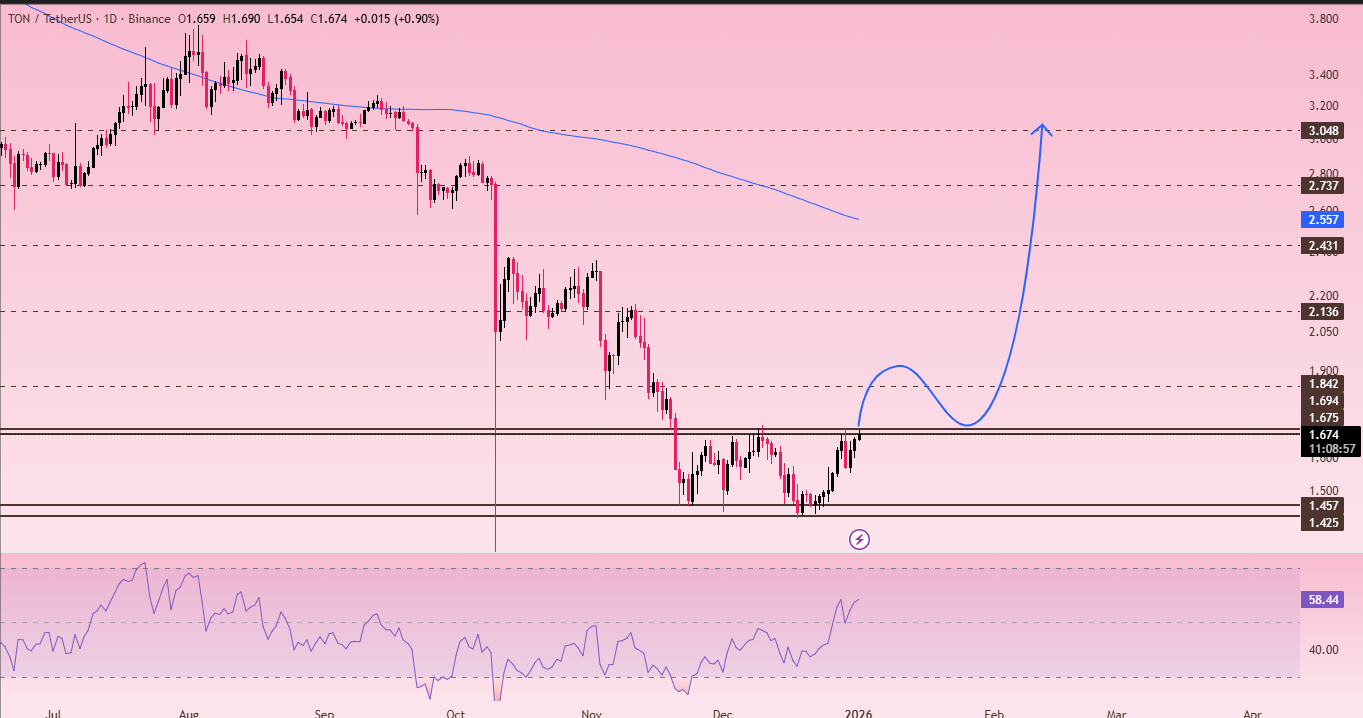Click the 3.800 price scale value
This screenshot has width=1363, height=718.
click(x=1323, y=19)
